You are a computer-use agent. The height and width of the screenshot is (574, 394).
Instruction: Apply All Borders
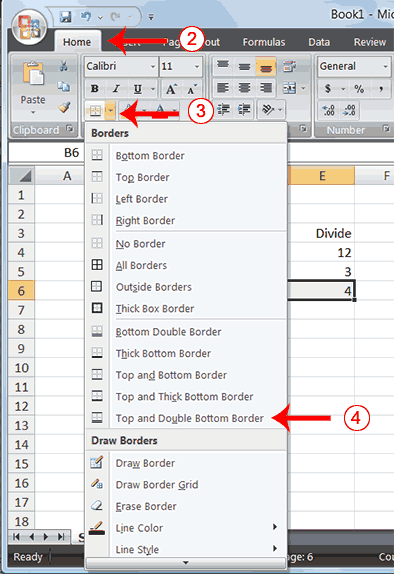[x=186, y=265]
